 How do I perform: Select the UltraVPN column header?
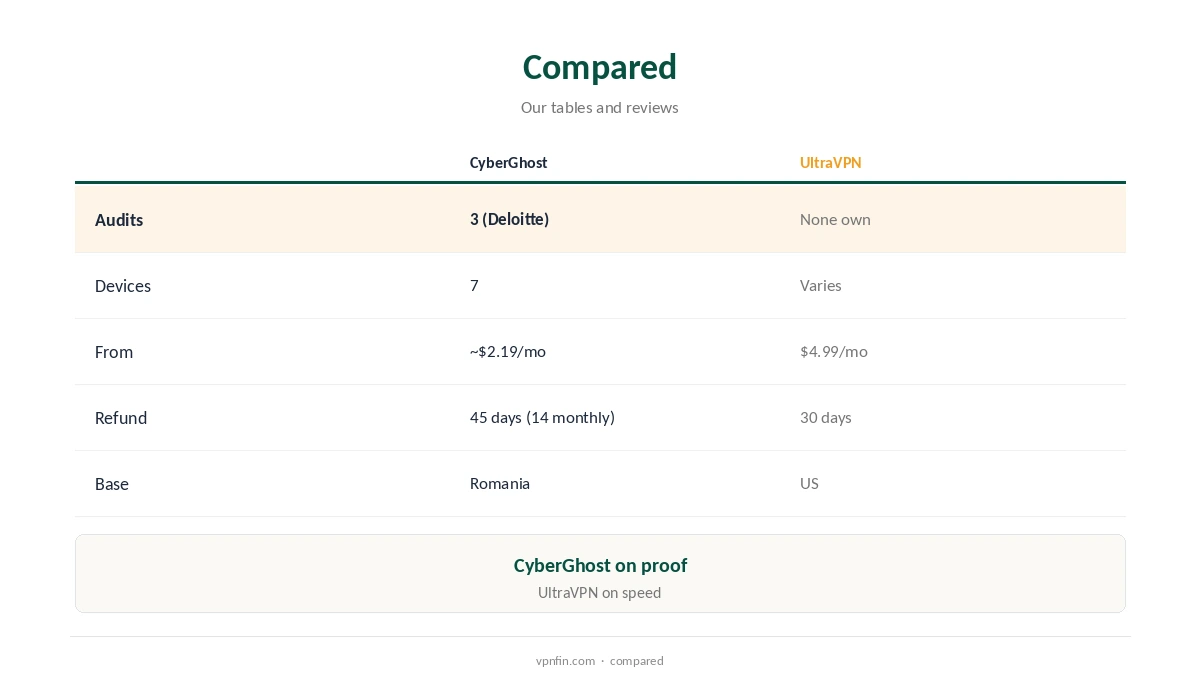click(x=830, y=162)
